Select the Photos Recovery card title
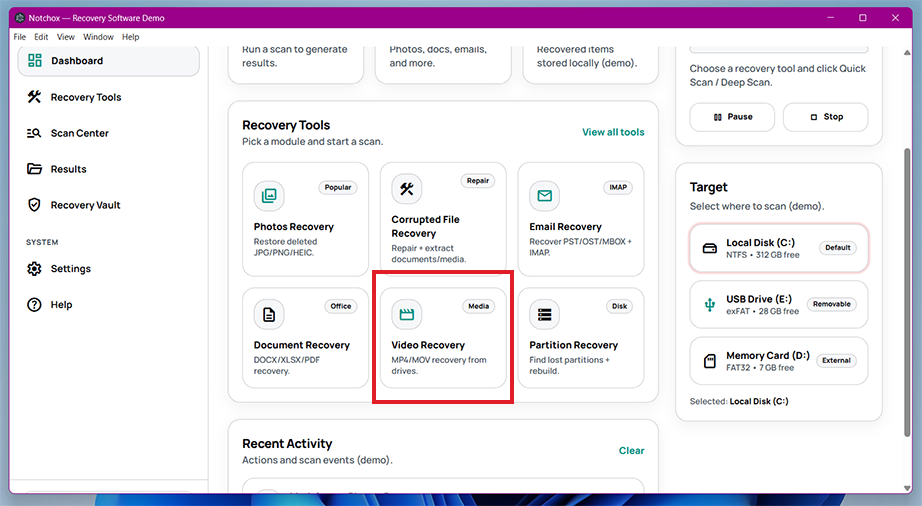This screenshot has width=922, height=506. click(x=294, y=227)
